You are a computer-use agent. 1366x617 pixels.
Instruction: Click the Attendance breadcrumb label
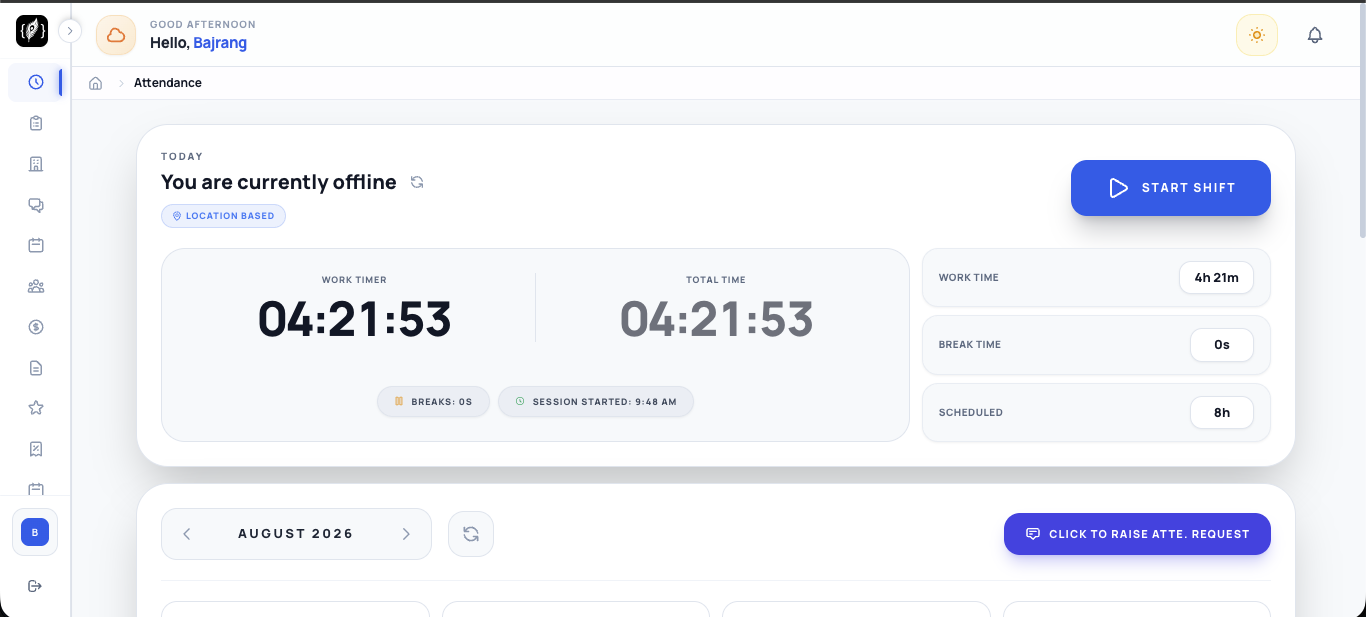[168, 83]
